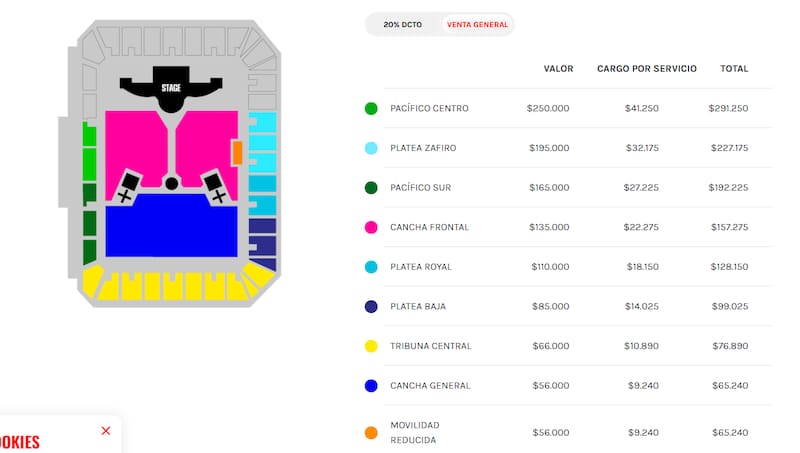Switch to the 20% DCTO tab
The height and width of the screenshot is (453, 800).
click(x=404, y=24)
